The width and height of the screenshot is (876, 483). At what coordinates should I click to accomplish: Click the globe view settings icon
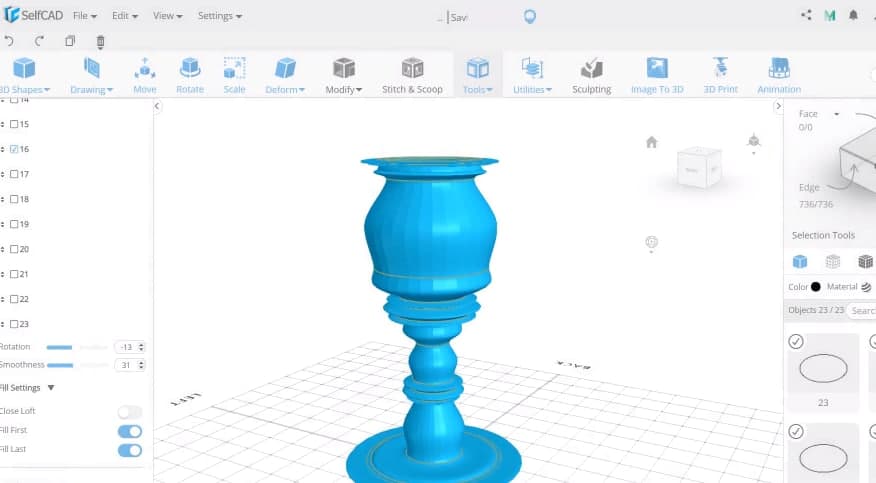(651, 242)
